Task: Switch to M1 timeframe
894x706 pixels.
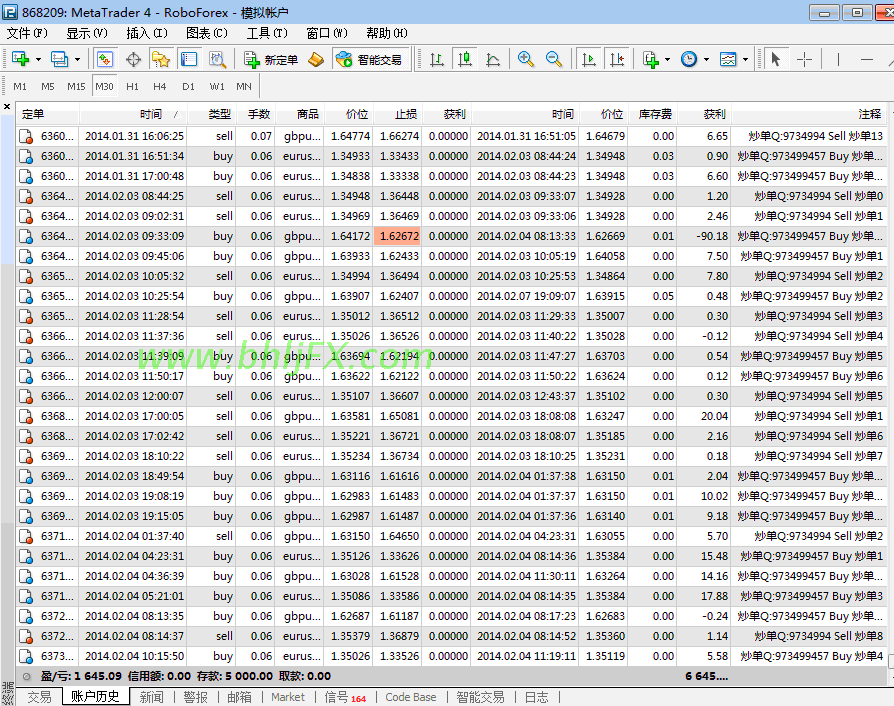Action: [x=20, y=86]
